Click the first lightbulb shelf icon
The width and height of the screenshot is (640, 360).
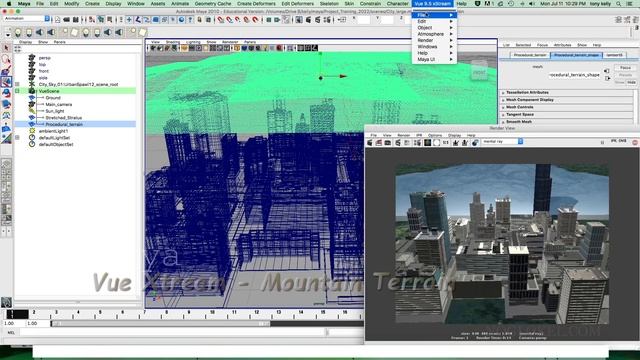[18, 32]
